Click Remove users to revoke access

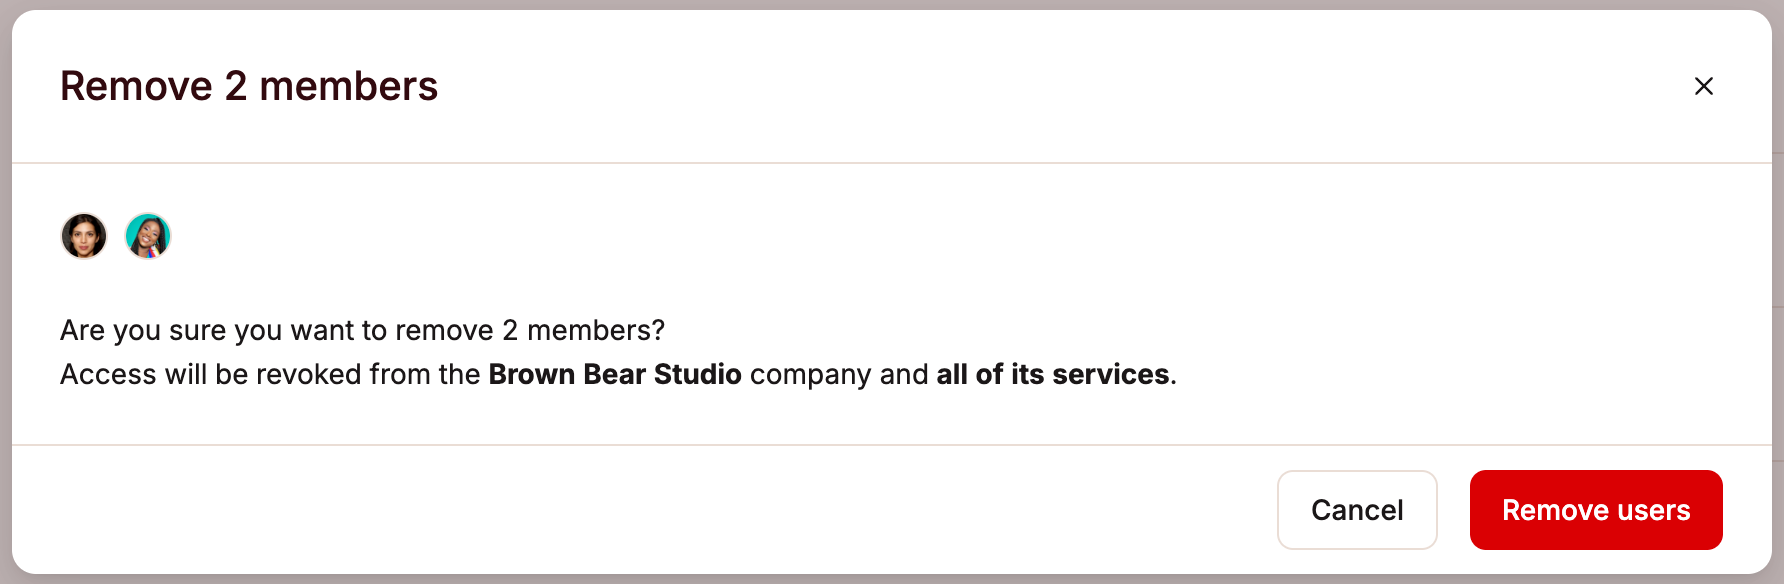[1596, 510]
